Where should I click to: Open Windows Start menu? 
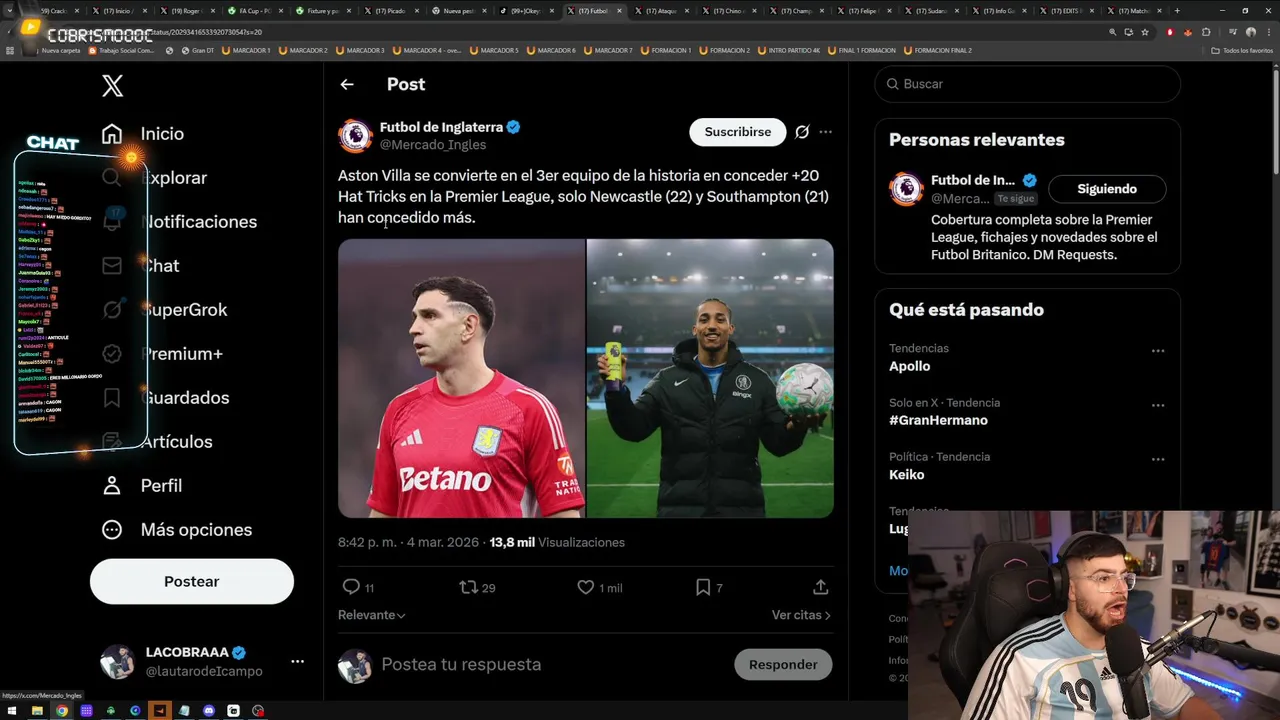13,711
